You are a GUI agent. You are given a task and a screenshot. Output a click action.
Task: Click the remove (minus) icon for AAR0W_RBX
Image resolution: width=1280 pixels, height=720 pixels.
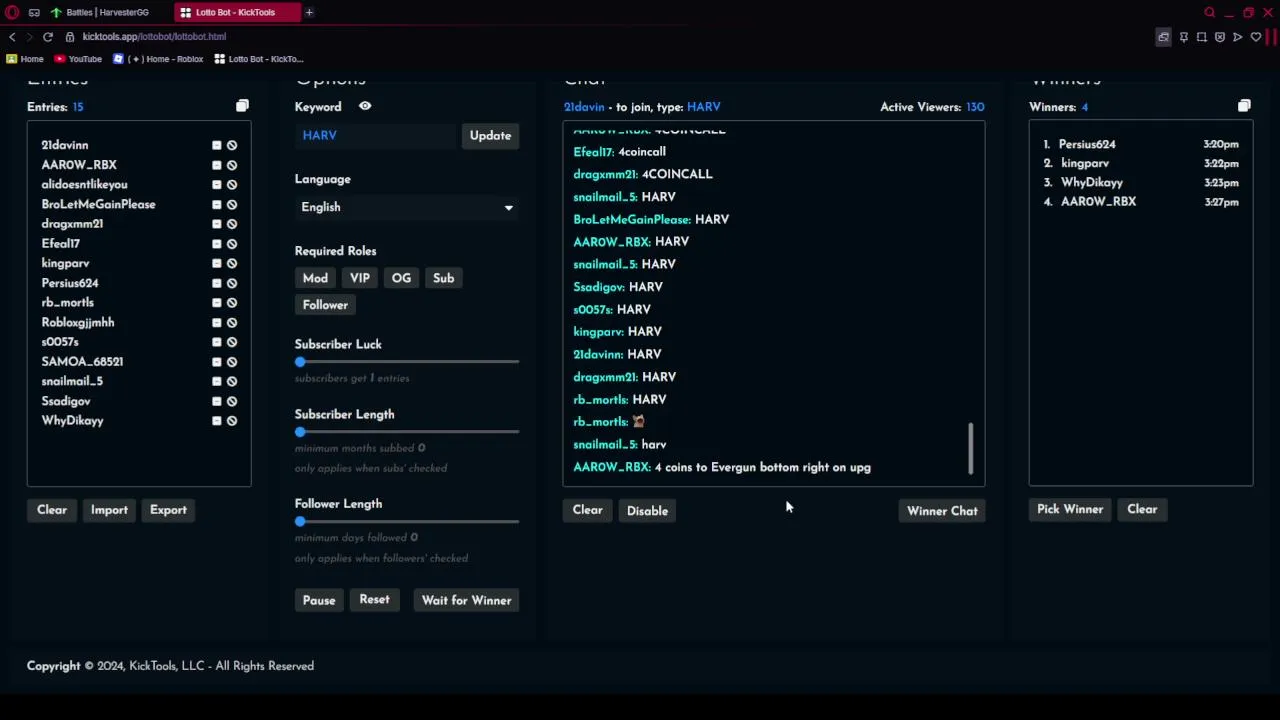pyautogui.click(x=216, y=165)
